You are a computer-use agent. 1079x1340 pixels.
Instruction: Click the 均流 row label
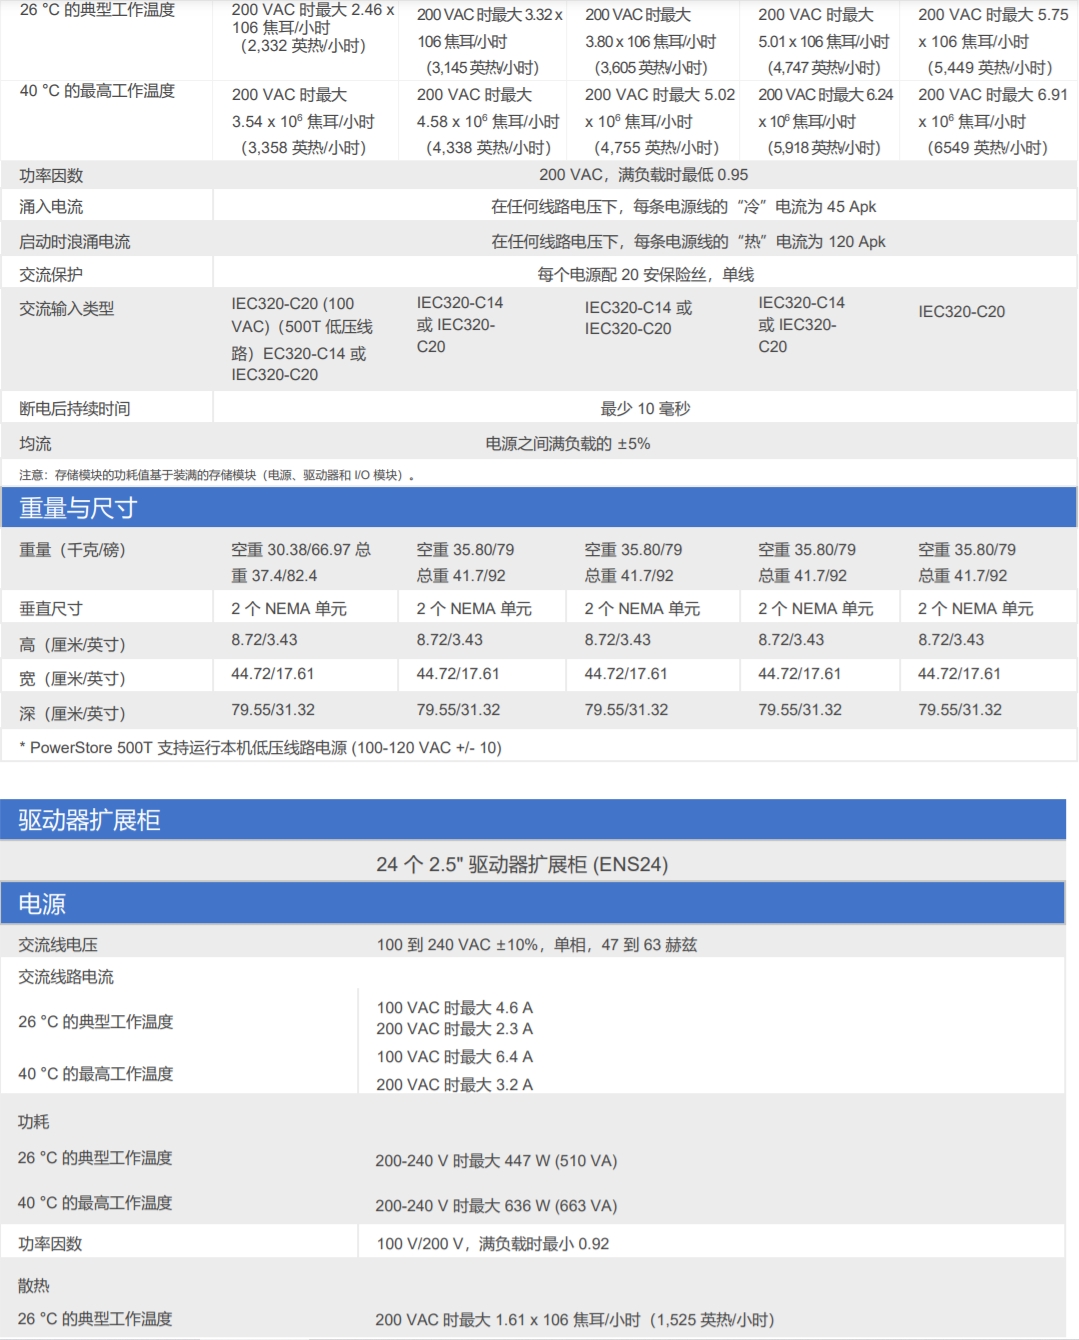click(x=35, y=444)
